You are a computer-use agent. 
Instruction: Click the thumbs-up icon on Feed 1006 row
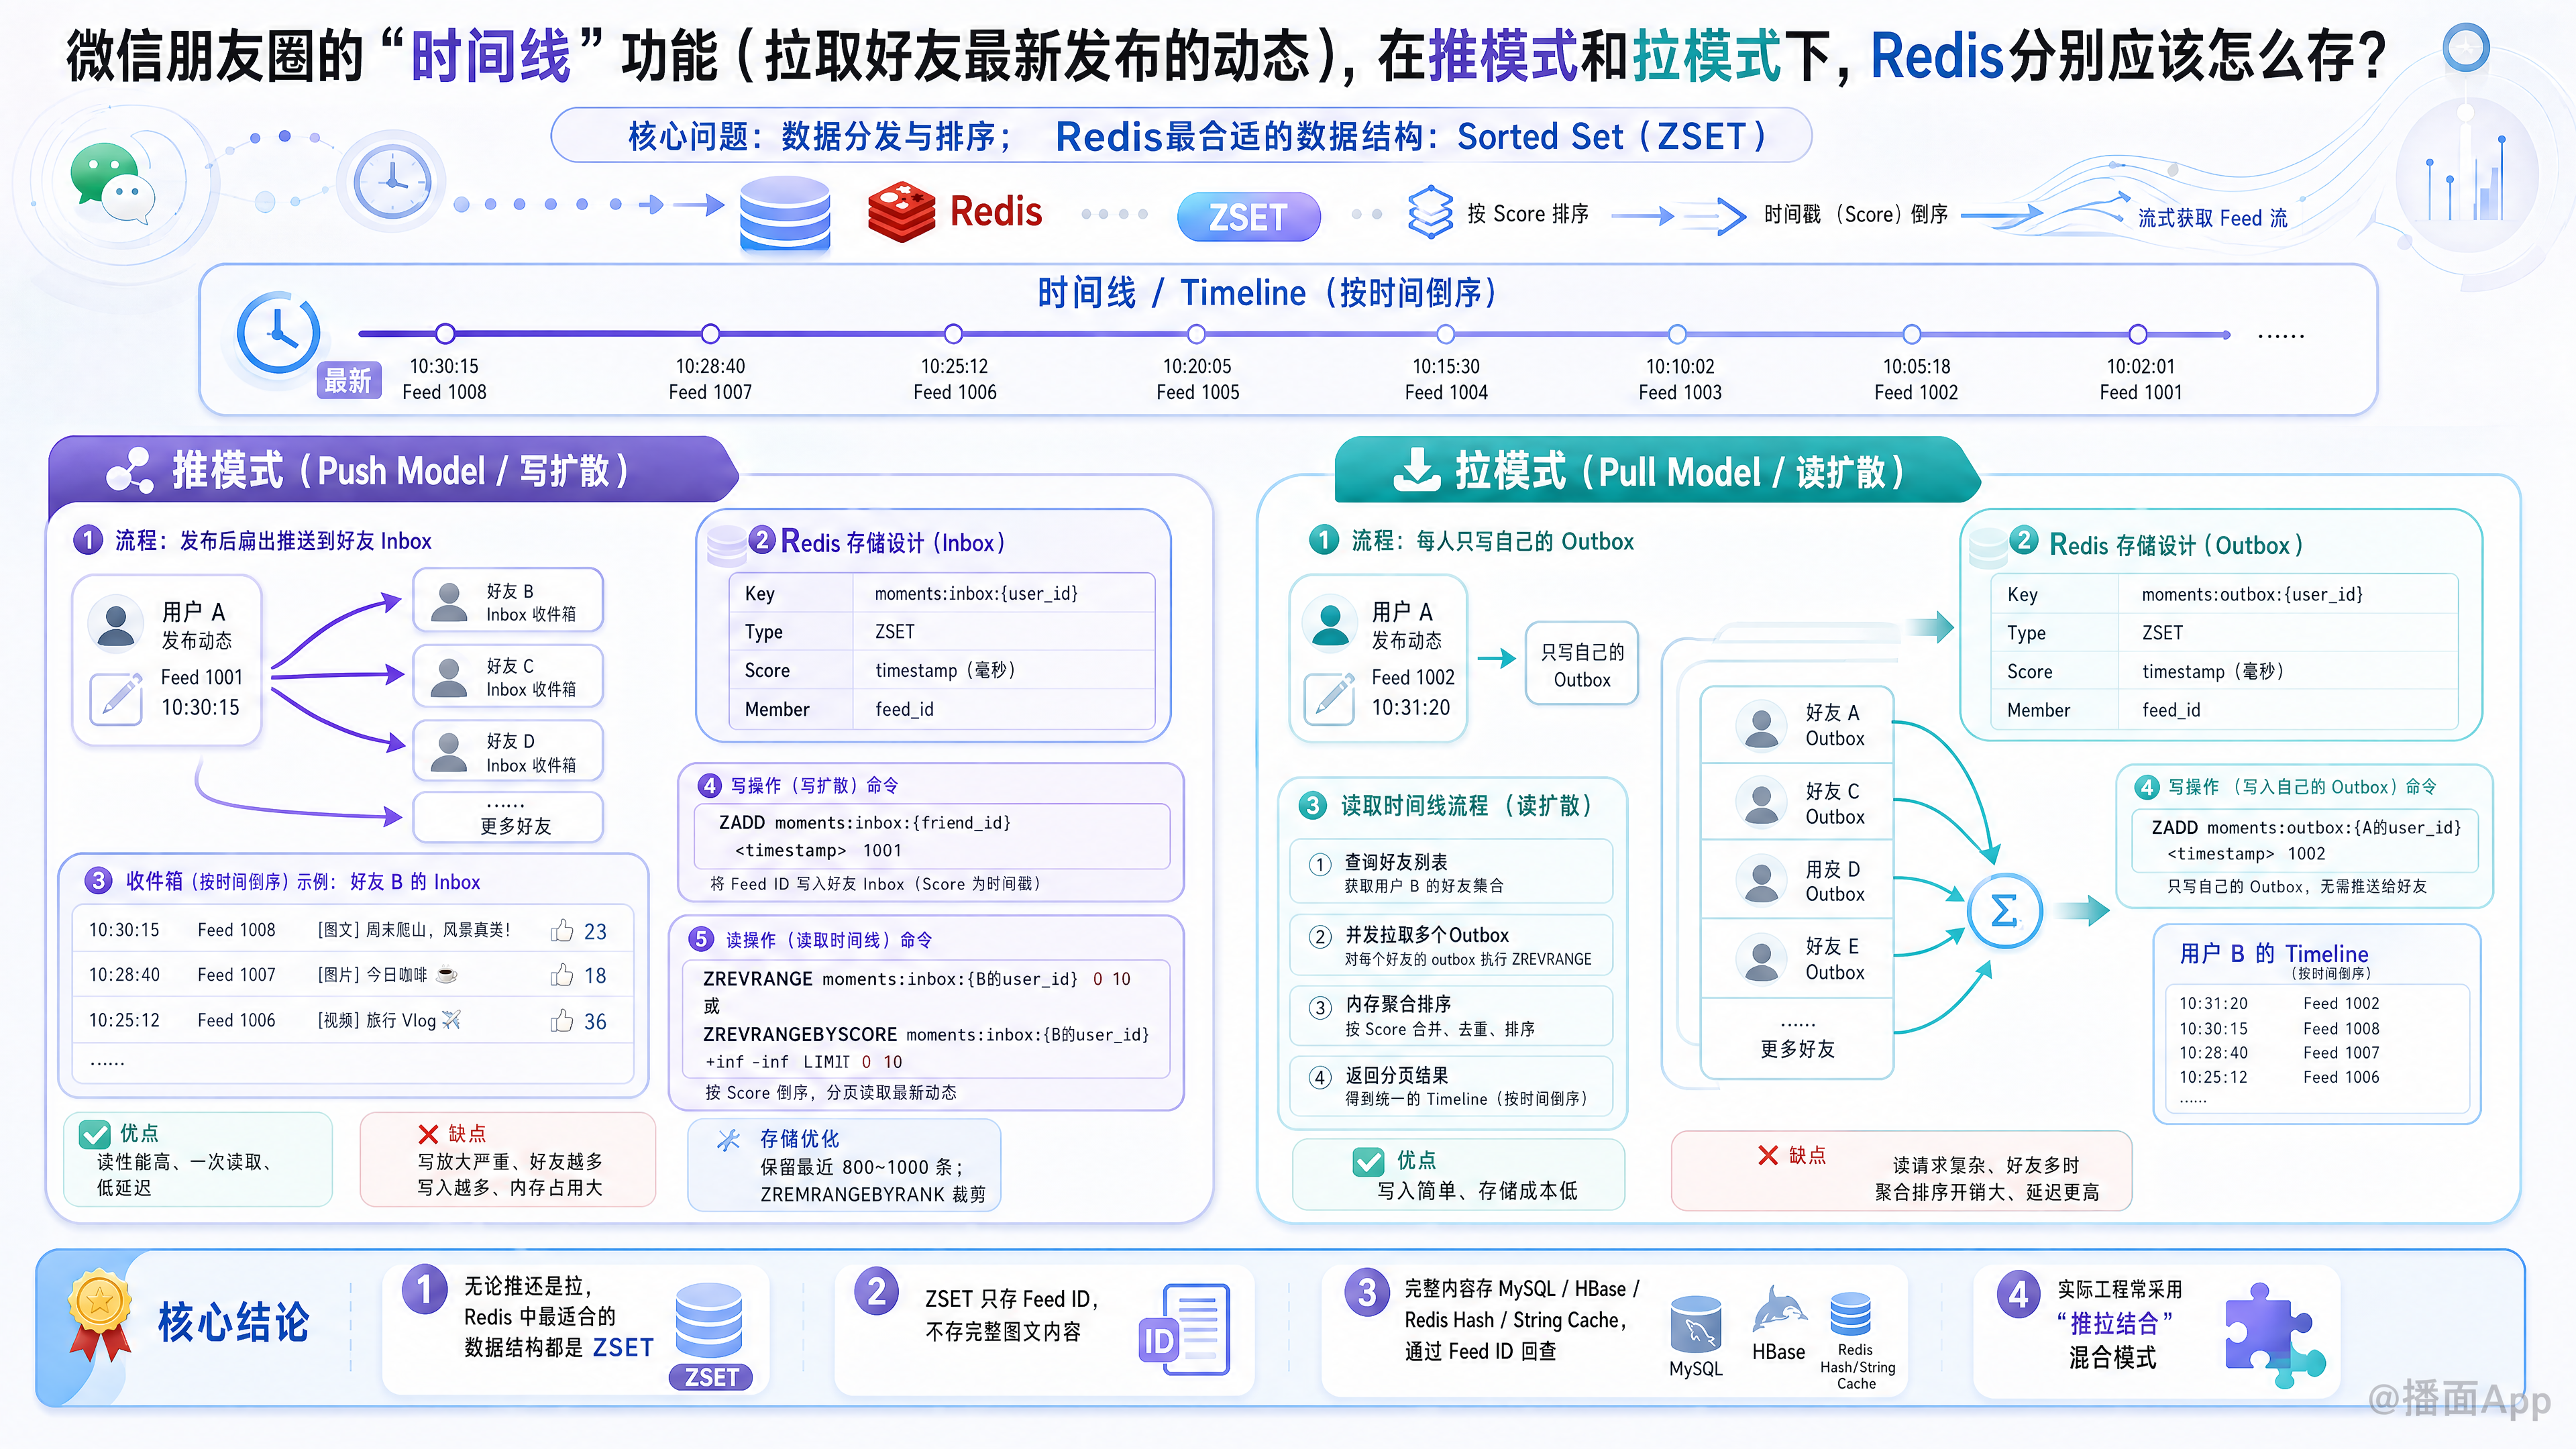pos(562,1021)
